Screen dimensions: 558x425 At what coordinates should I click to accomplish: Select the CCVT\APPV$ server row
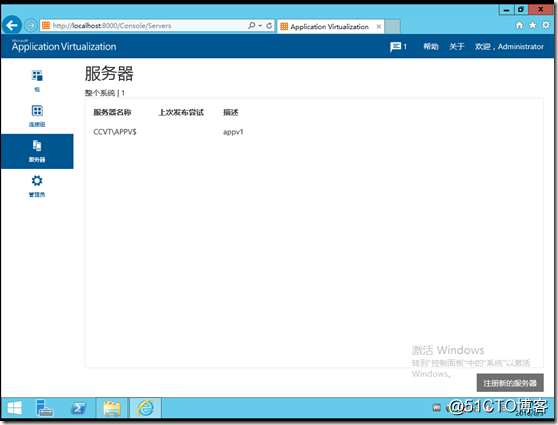pos(314,132)
